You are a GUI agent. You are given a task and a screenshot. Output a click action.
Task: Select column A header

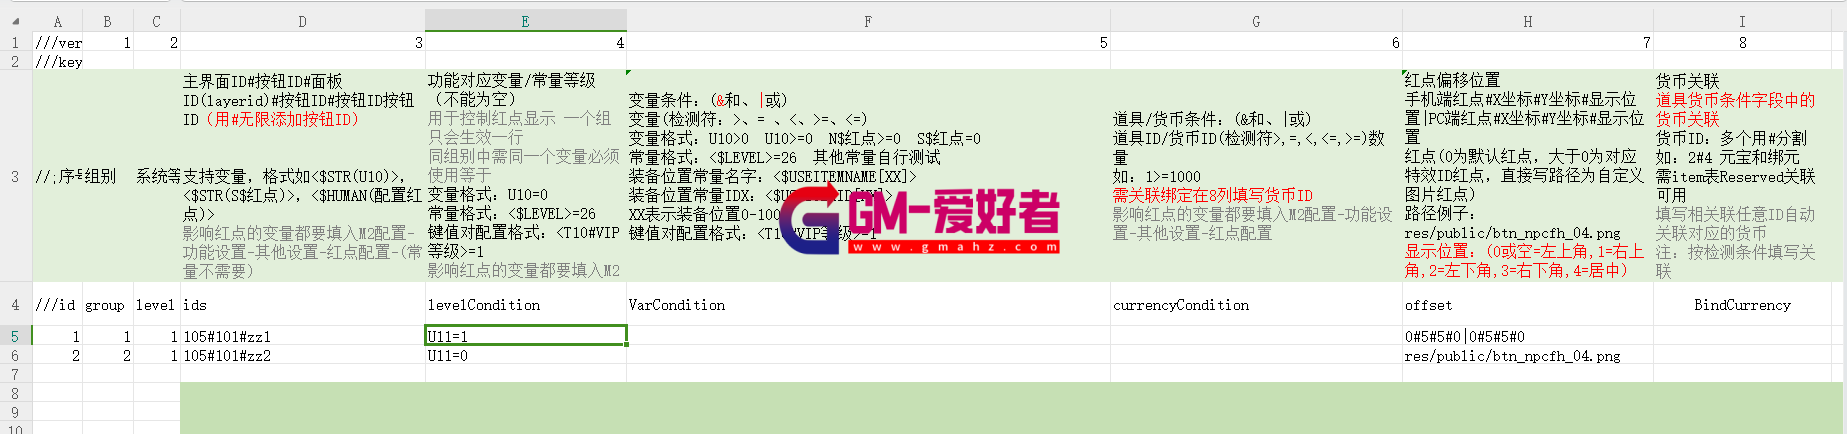tap(57, 21)
